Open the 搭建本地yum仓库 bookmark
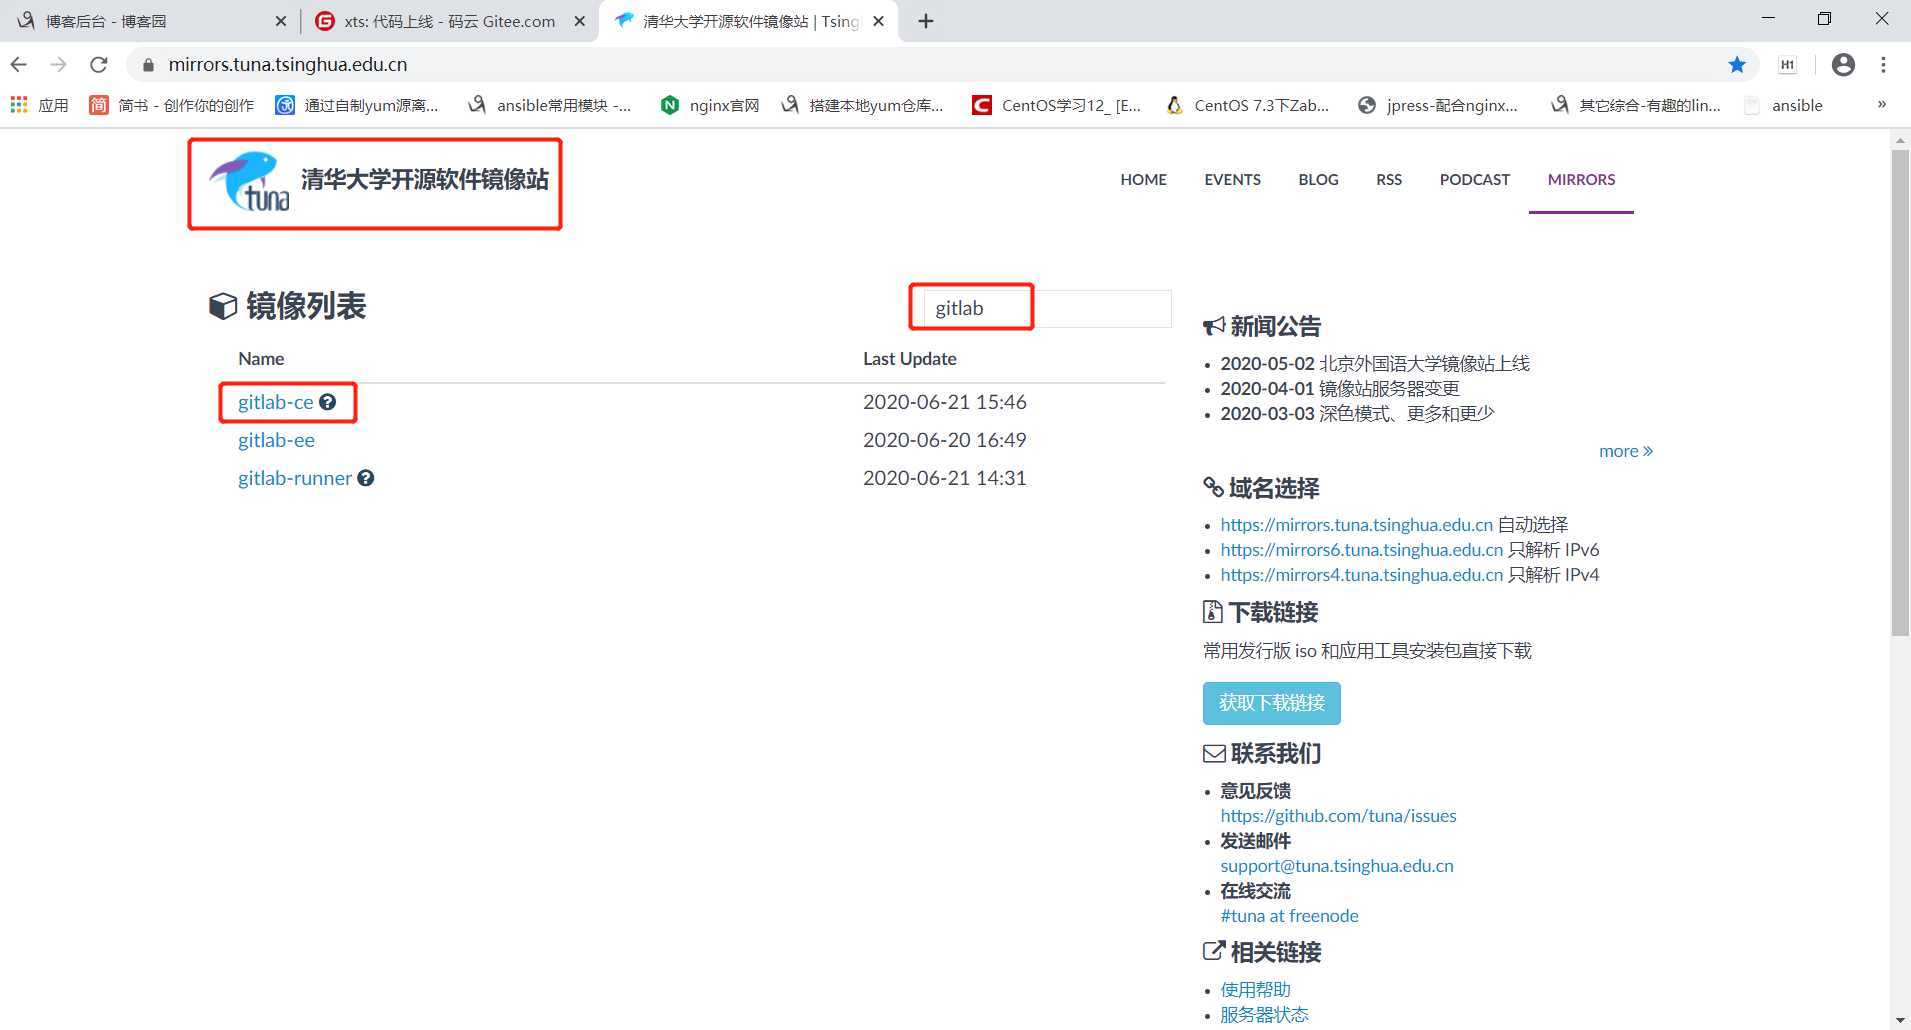Viewport: 1911px width, 1030px height. [862, 105]
